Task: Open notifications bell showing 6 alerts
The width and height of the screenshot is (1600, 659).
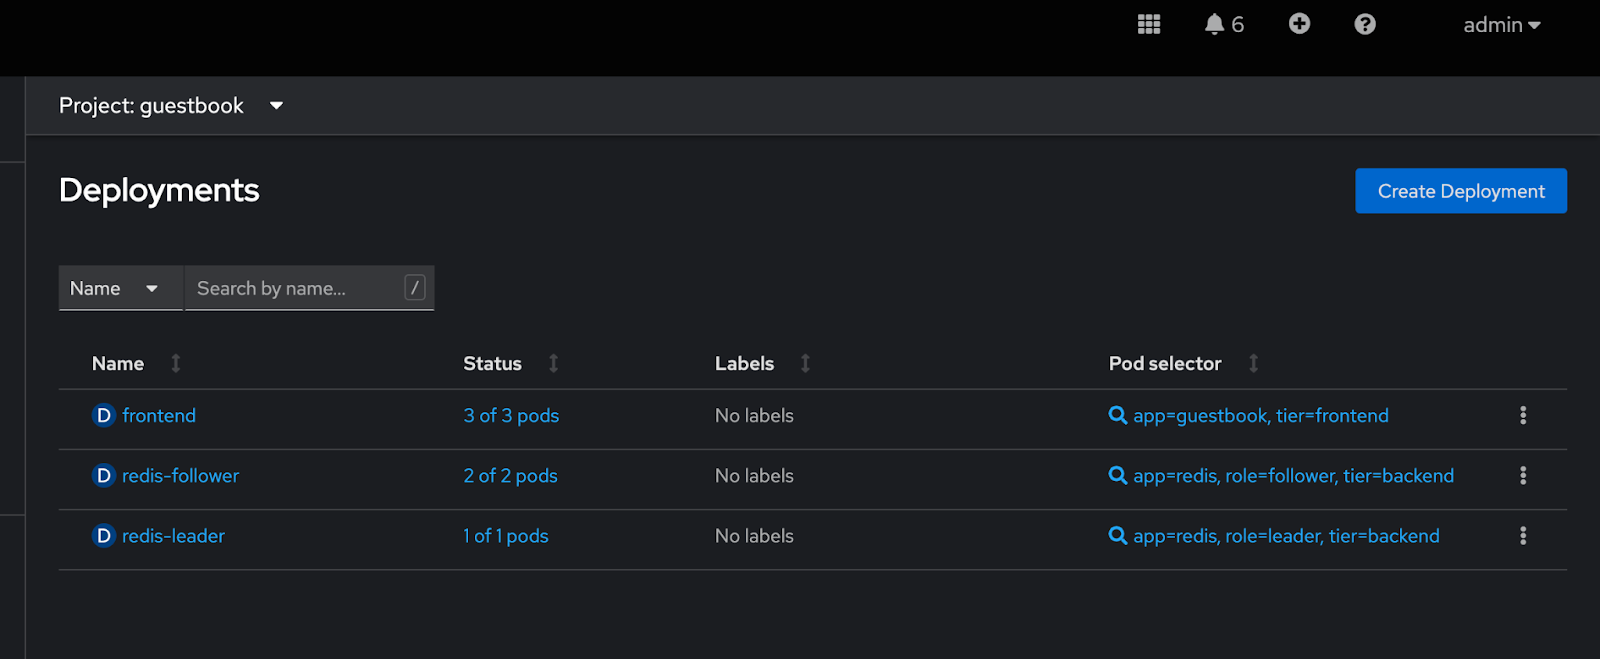Action: tap(1224, 24)
